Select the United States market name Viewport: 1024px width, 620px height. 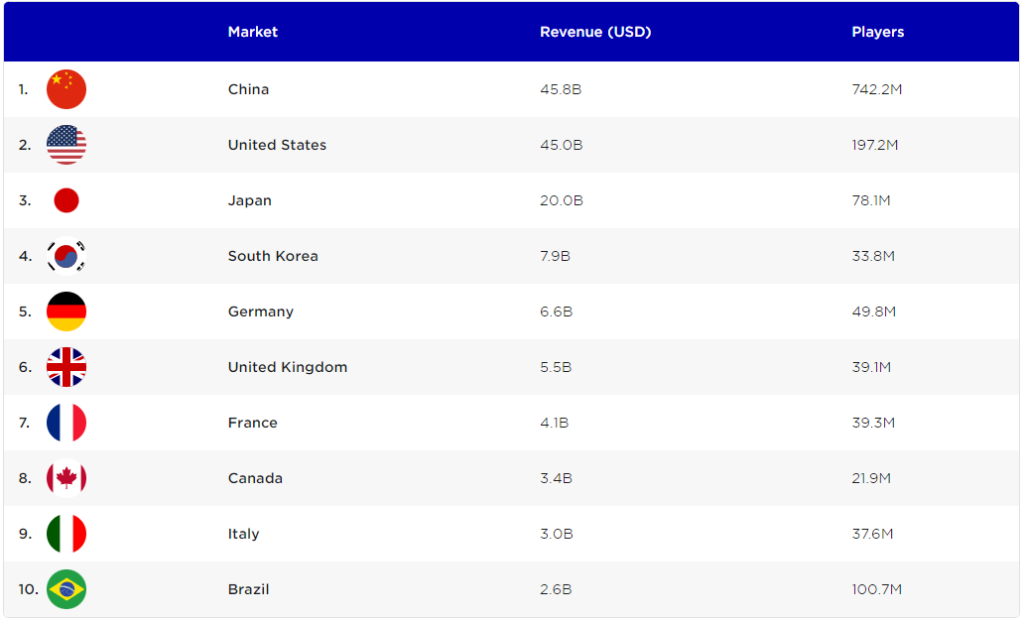coord(277,145)
